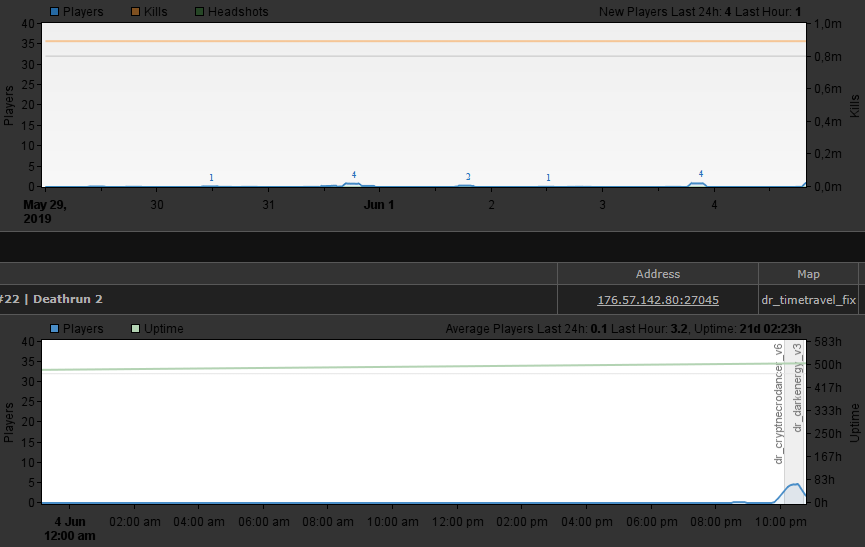The width and height of the screenshot is (865, 547).
Task: Click Players legend entry in the uptime chart
Action: click(82, 328)
